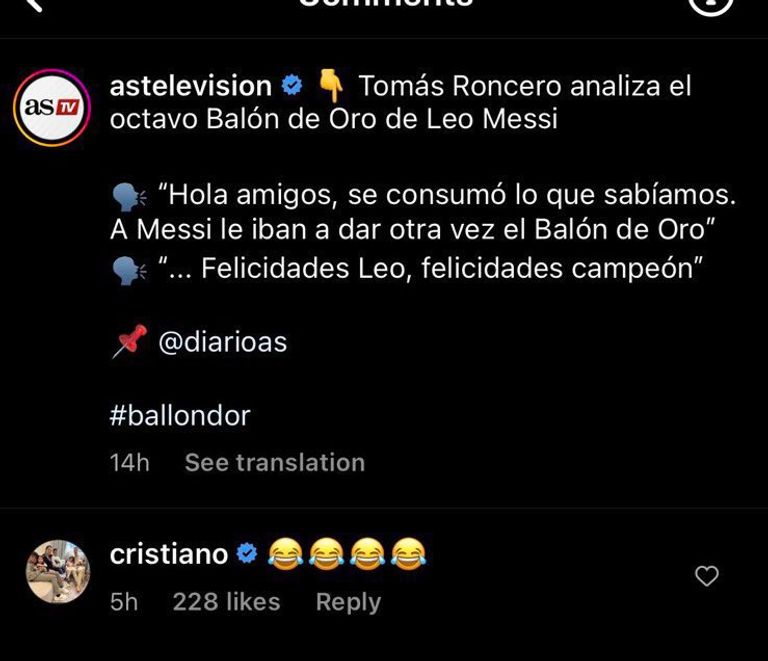768x661 pixels.
Task: Tap the pointing-down emoji in the caption
Action: click(331, 87)
